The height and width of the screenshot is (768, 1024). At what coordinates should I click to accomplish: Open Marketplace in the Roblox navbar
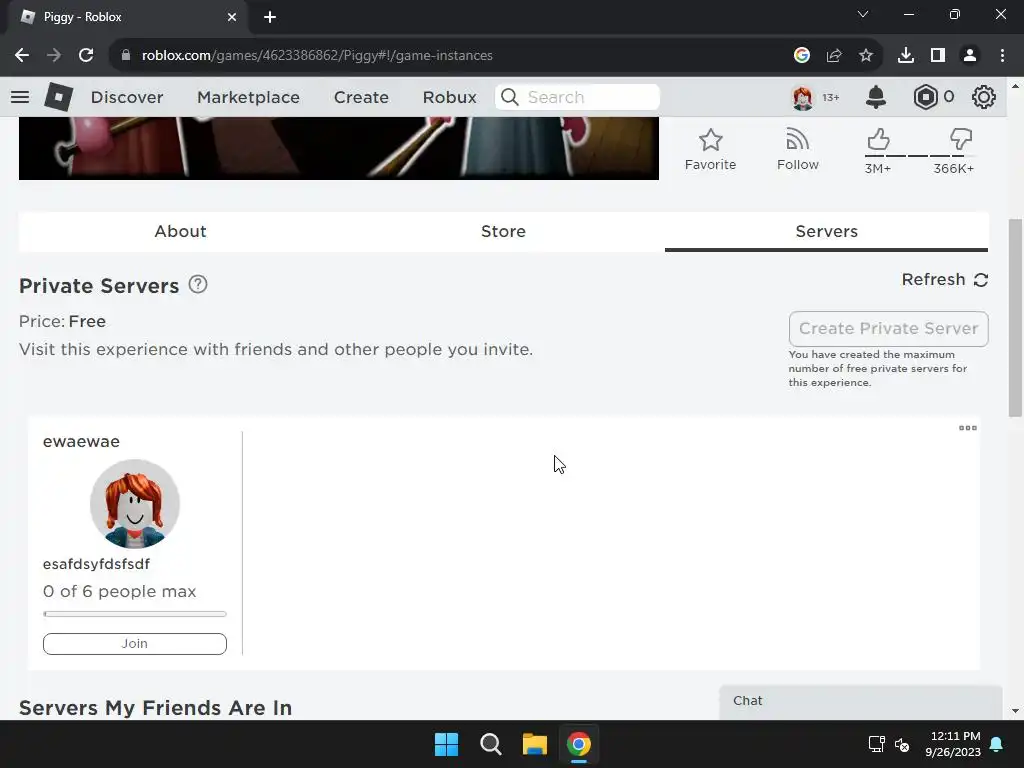248,97
